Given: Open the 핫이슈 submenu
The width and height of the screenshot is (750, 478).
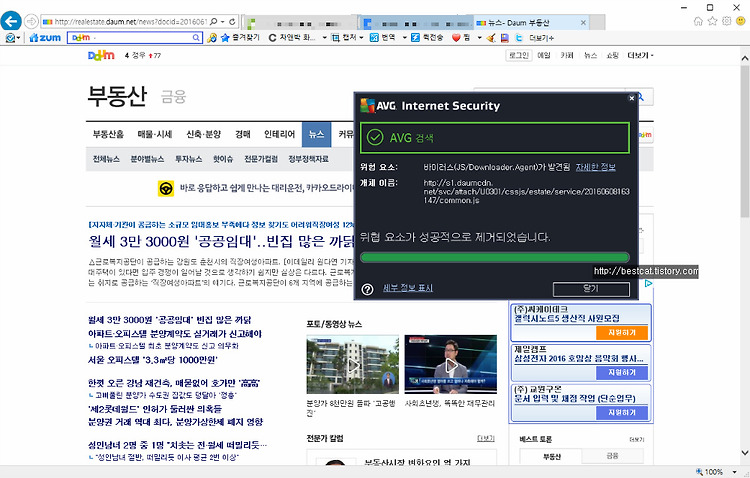Looking at the screenshot, I should point(223,159).
